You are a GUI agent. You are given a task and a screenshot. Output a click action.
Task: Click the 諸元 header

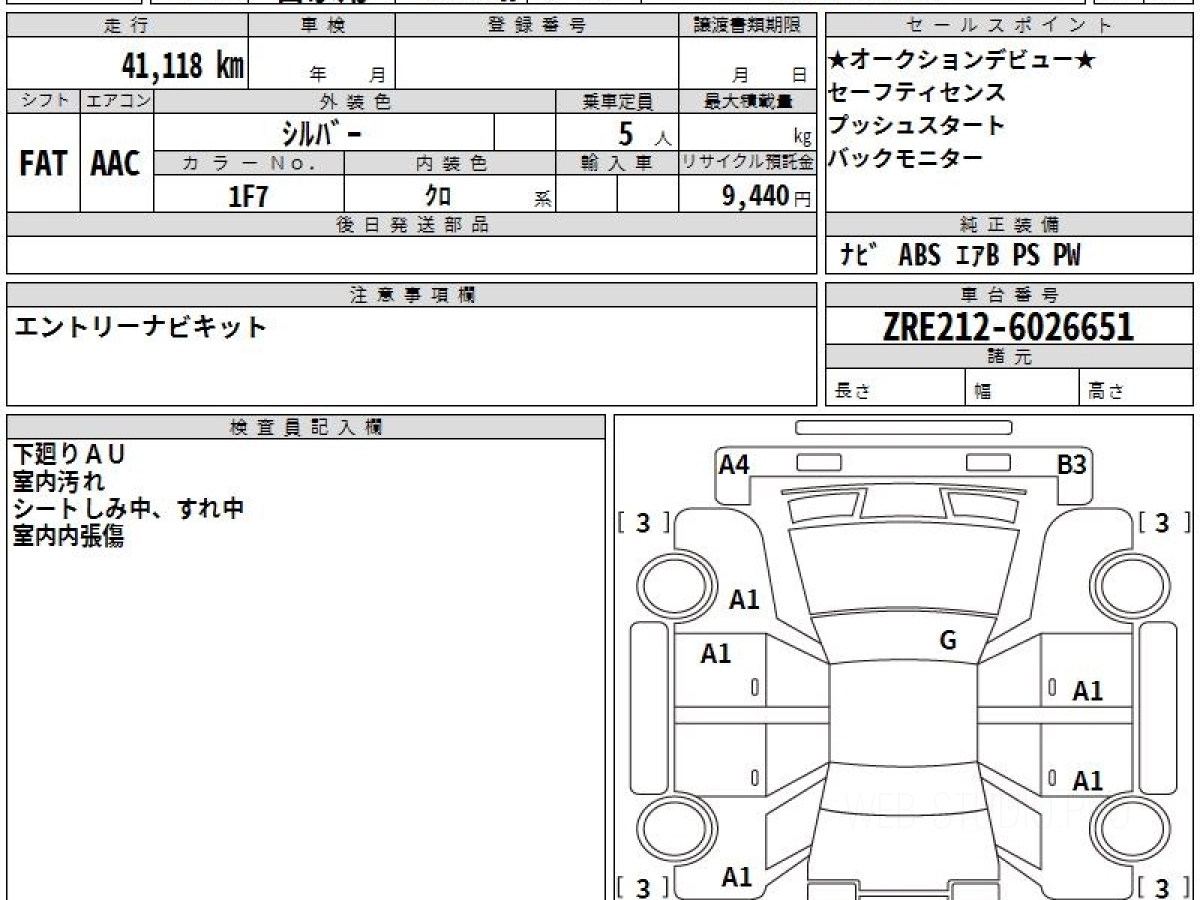point(1009,357)
